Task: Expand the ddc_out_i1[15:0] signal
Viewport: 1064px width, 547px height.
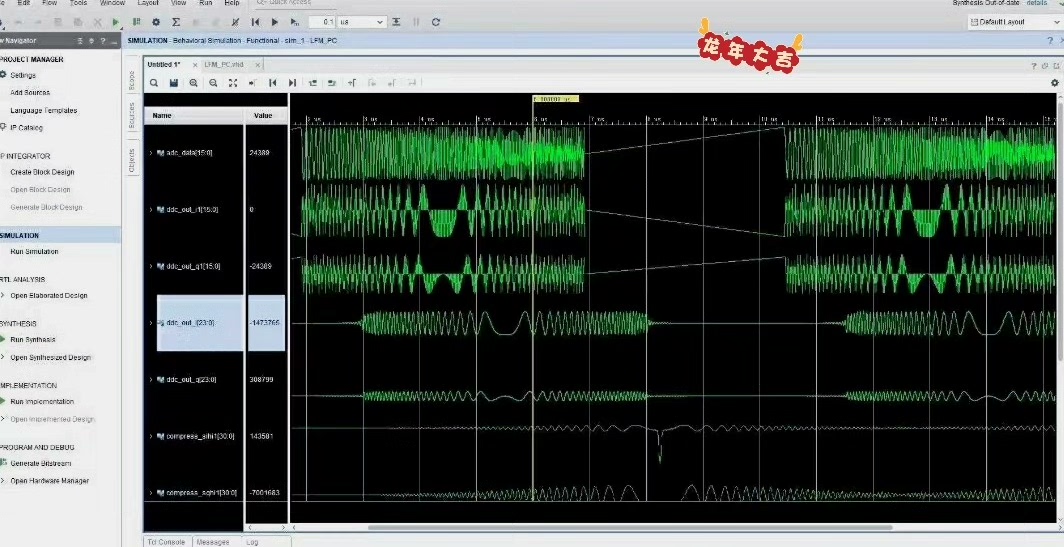Action: (x=151, y=210)
